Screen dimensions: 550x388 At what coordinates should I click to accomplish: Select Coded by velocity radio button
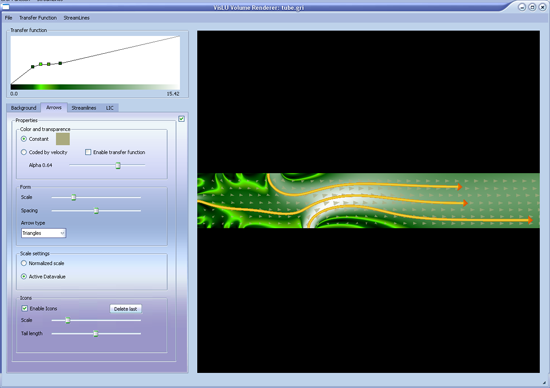click(24, 152)
